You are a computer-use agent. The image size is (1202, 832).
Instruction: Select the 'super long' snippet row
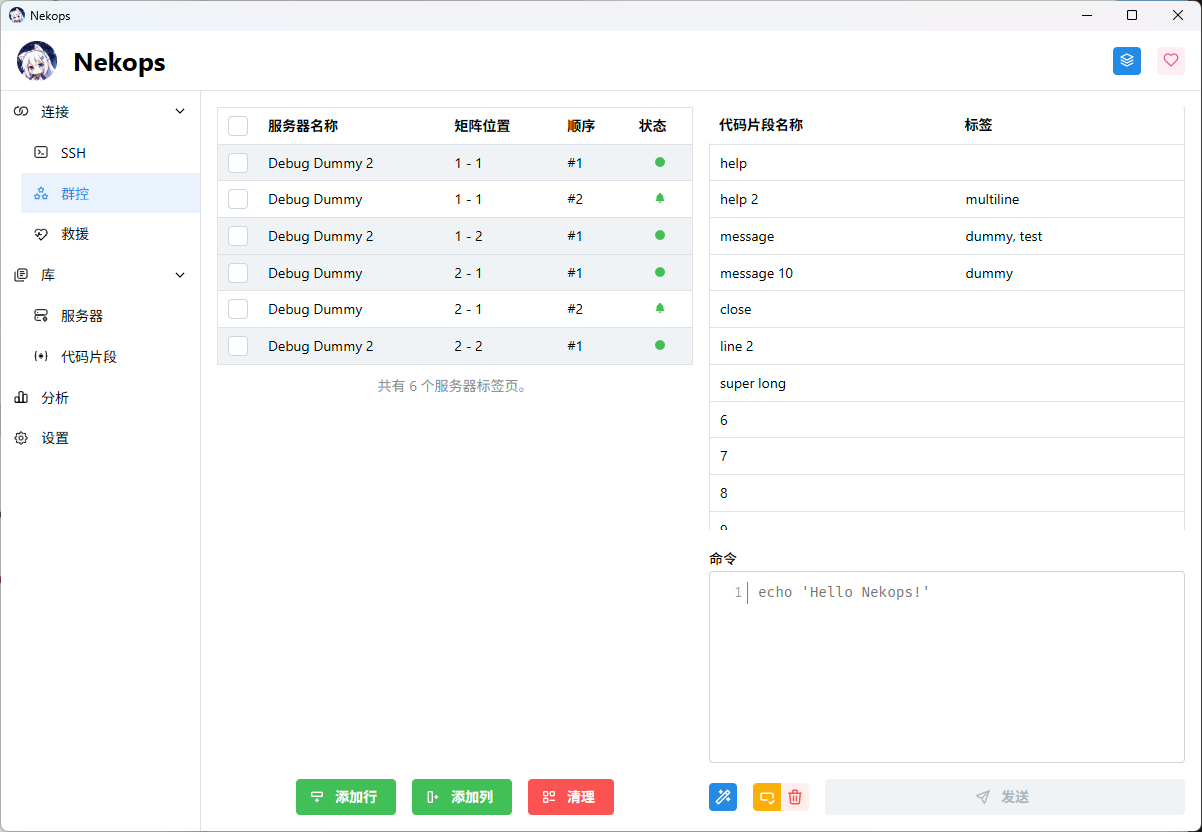point(753,383)
